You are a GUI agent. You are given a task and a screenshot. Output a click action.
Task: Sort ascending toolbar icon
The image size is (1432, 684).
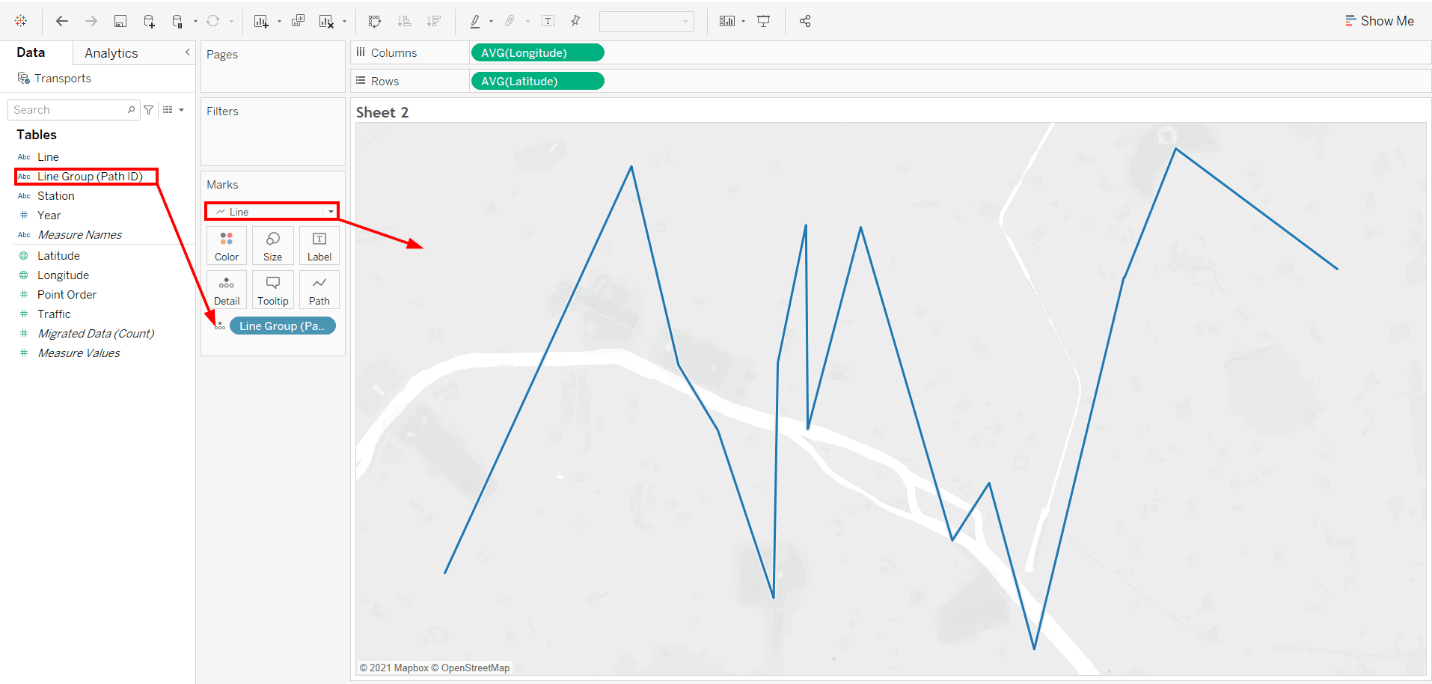click(x=404, y=21)
